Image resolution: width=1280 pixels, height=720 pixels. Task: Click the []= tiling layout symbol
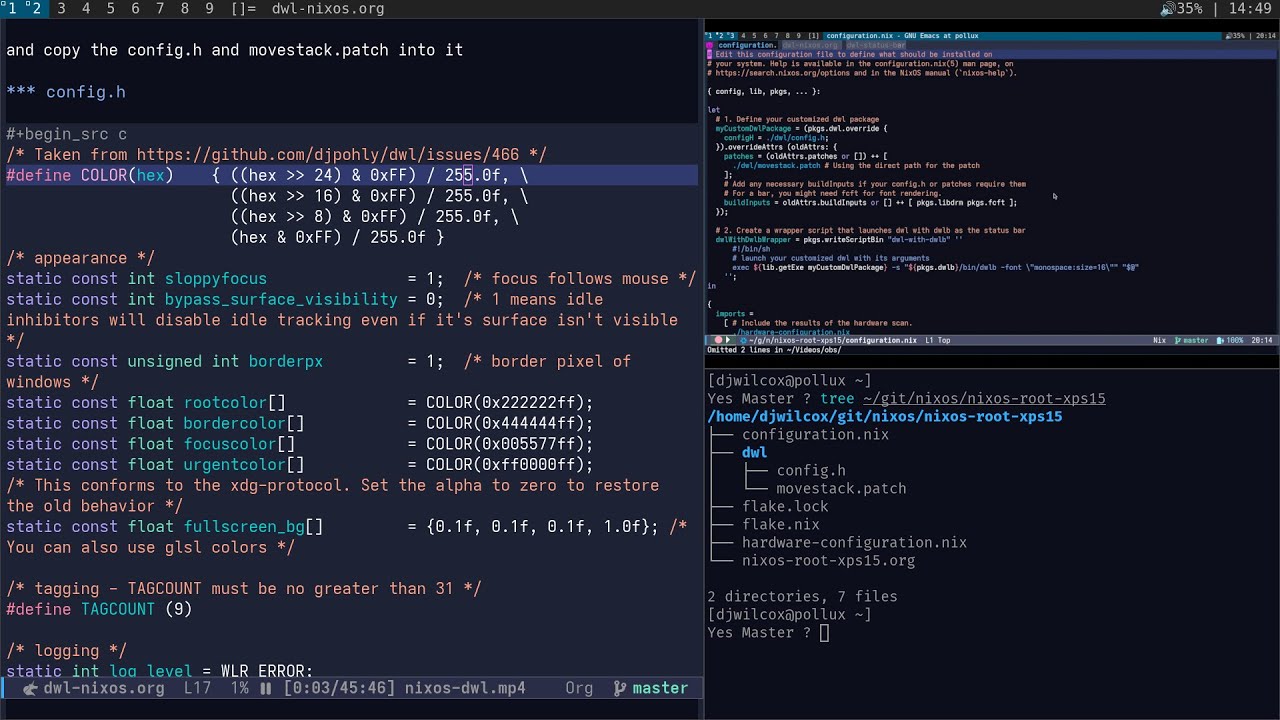point(243,8)
